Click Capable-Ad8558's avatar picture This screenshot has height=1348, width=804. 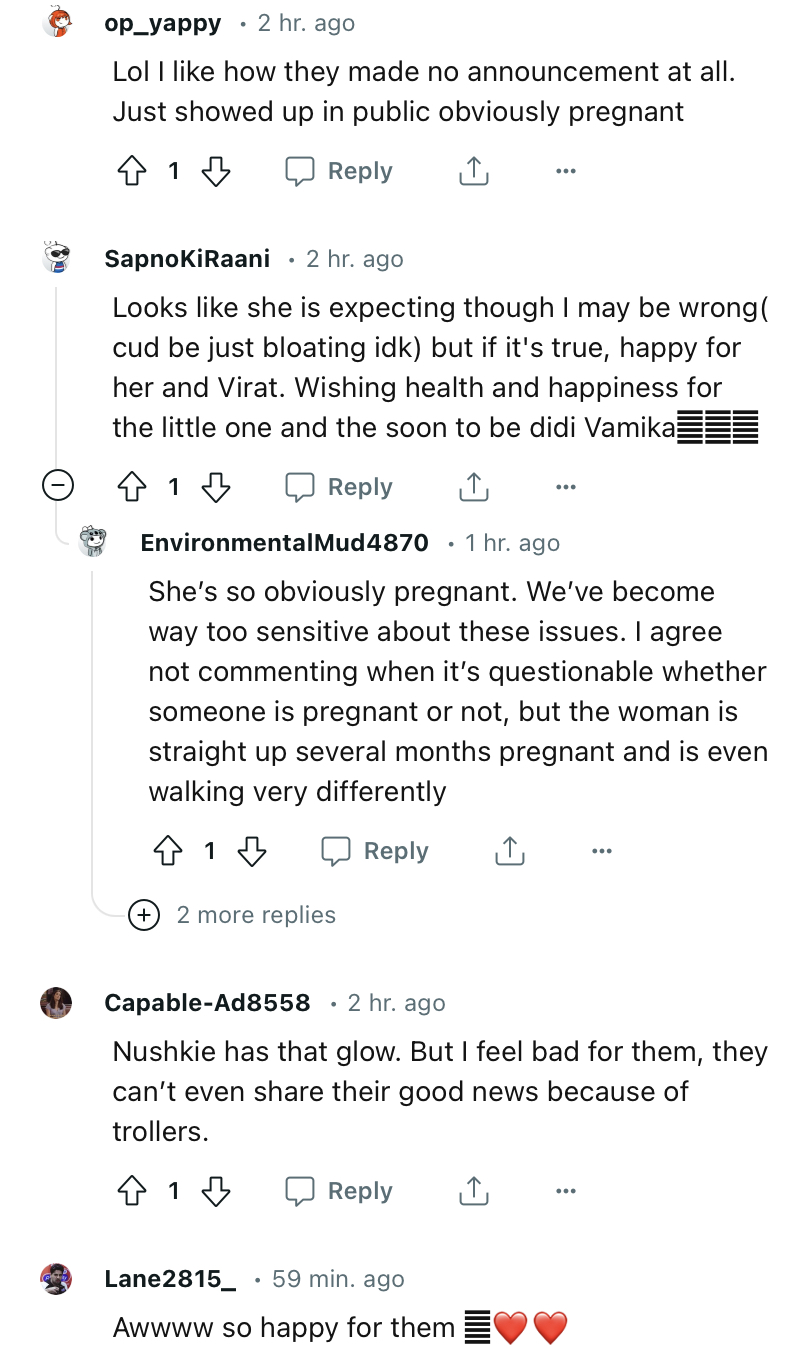(x=57, y=1002)
